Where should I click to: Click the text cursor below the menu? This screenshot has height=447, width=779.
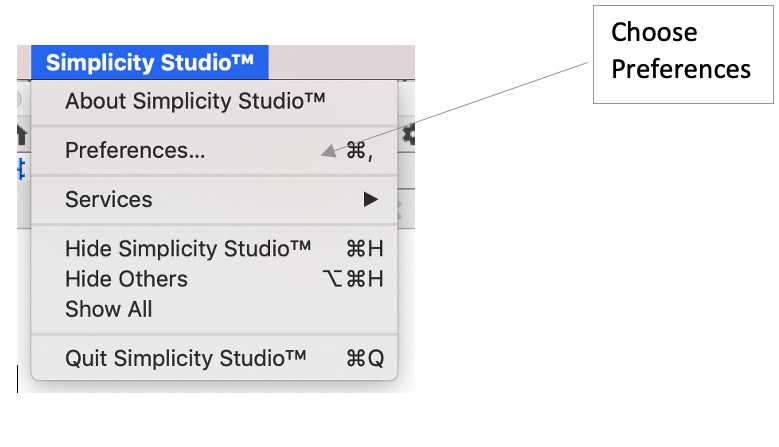[18, 379]
